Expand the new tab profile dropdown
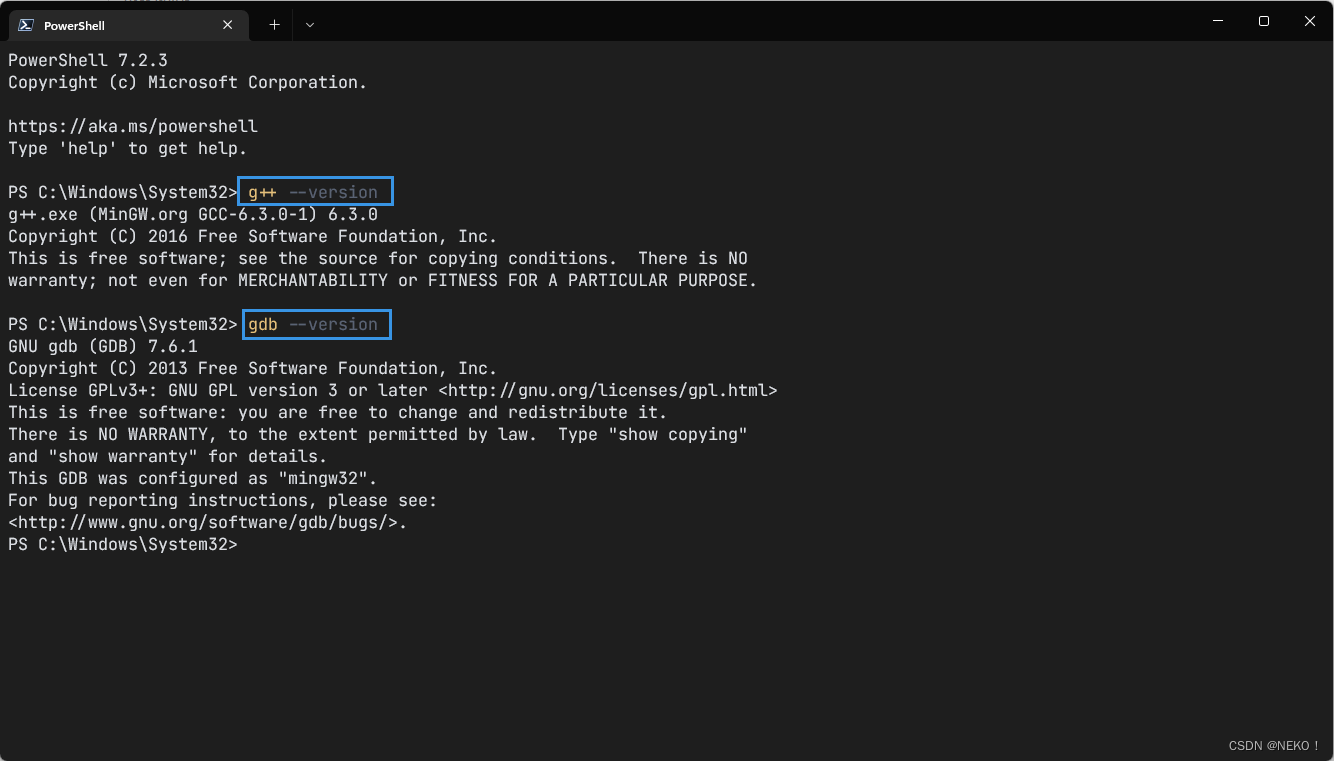 pyautogui.click(x=310, y=25)
